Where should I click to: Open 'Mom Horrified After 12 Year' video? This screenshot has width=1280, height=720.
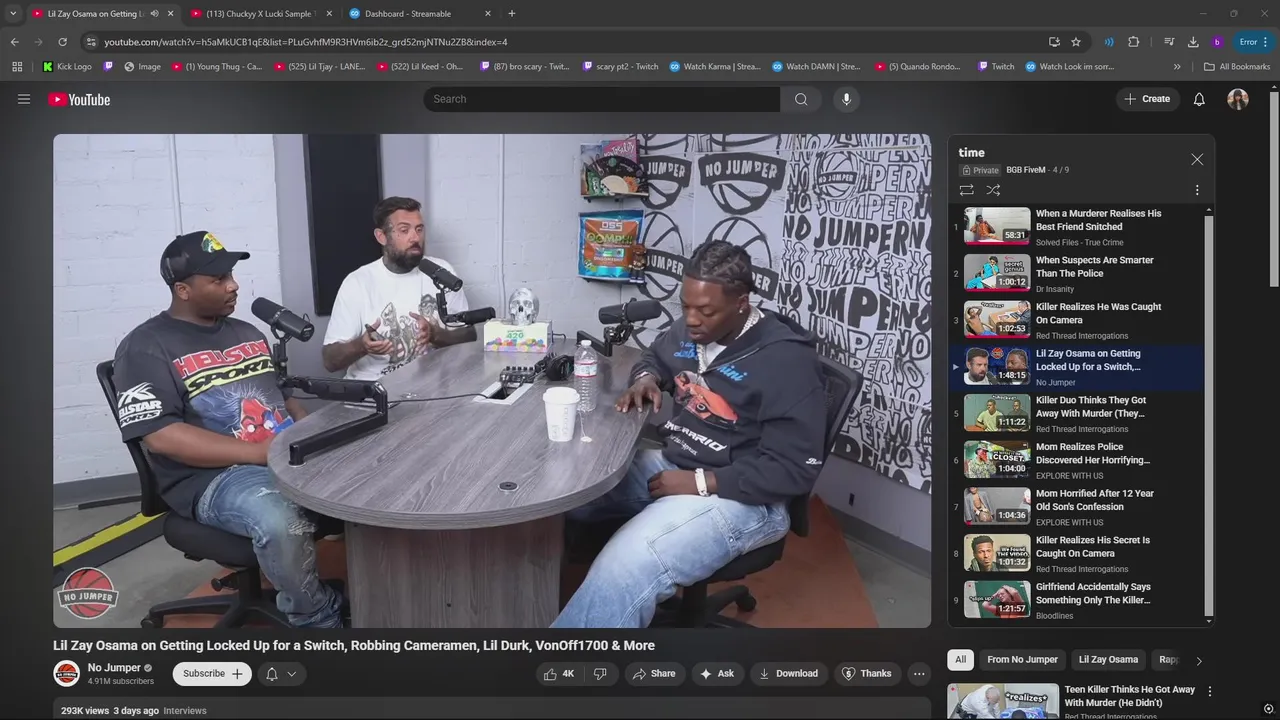click(1075, 507)
